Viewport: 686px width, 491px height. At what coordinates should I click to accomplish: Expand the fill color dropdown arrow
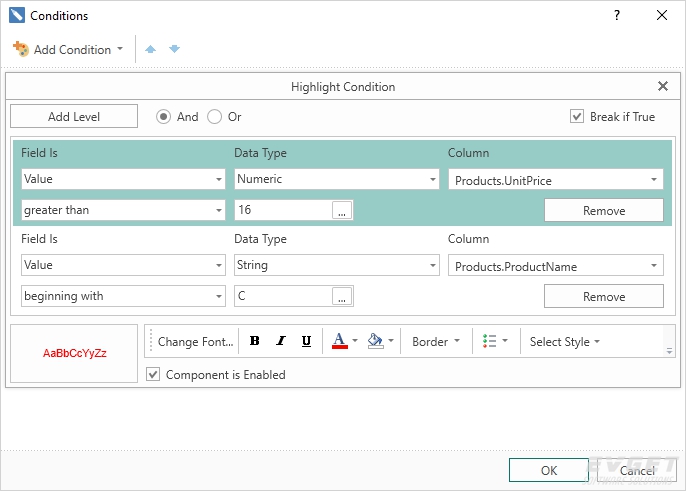point(391,341)
